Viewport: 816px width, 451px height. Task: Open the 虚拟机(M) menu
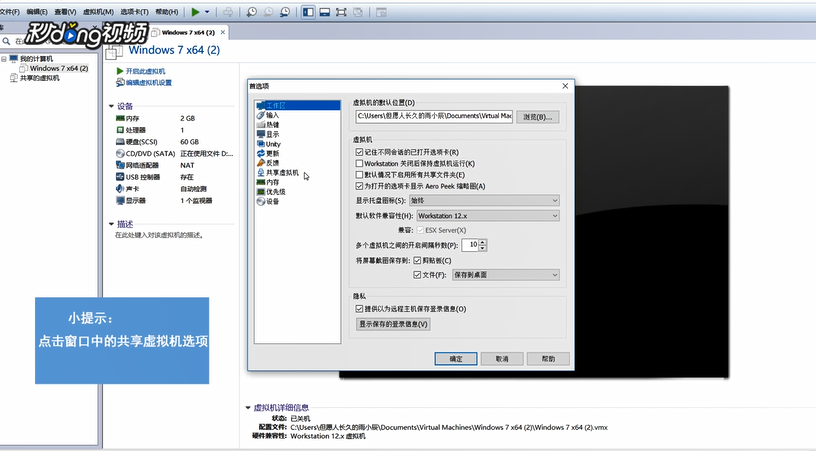pyautogui.click(x=98, y=11)
